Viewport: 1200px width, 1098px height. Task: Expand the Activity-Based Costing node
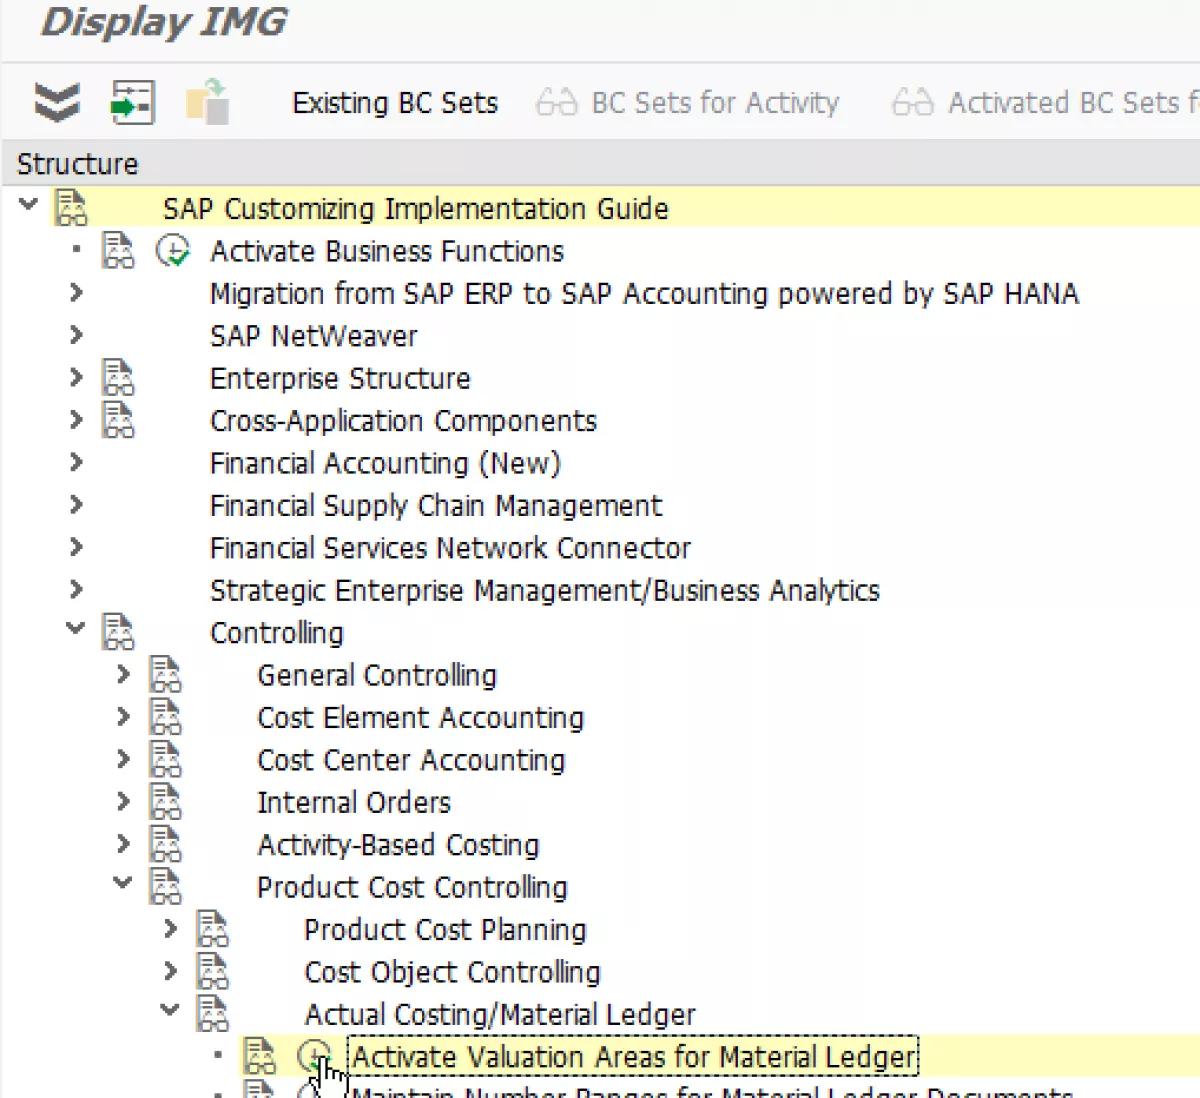123,844
